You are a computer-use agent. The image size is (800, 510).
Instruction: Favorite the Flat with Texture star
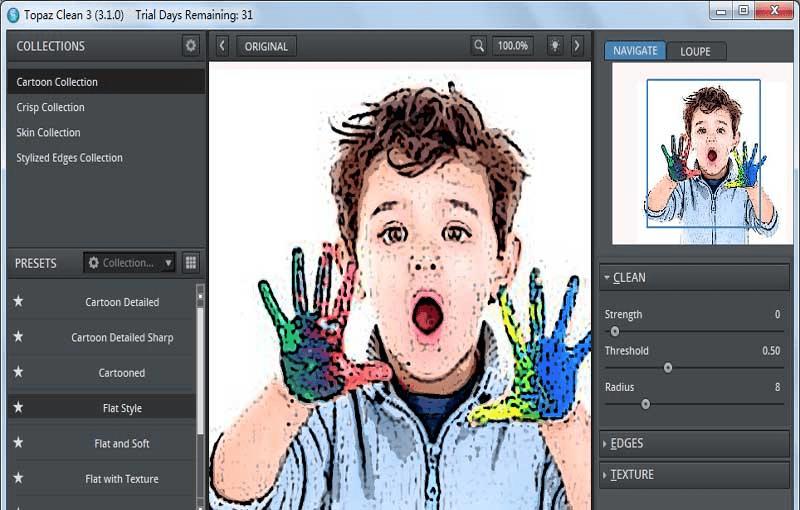click(18, 478)
